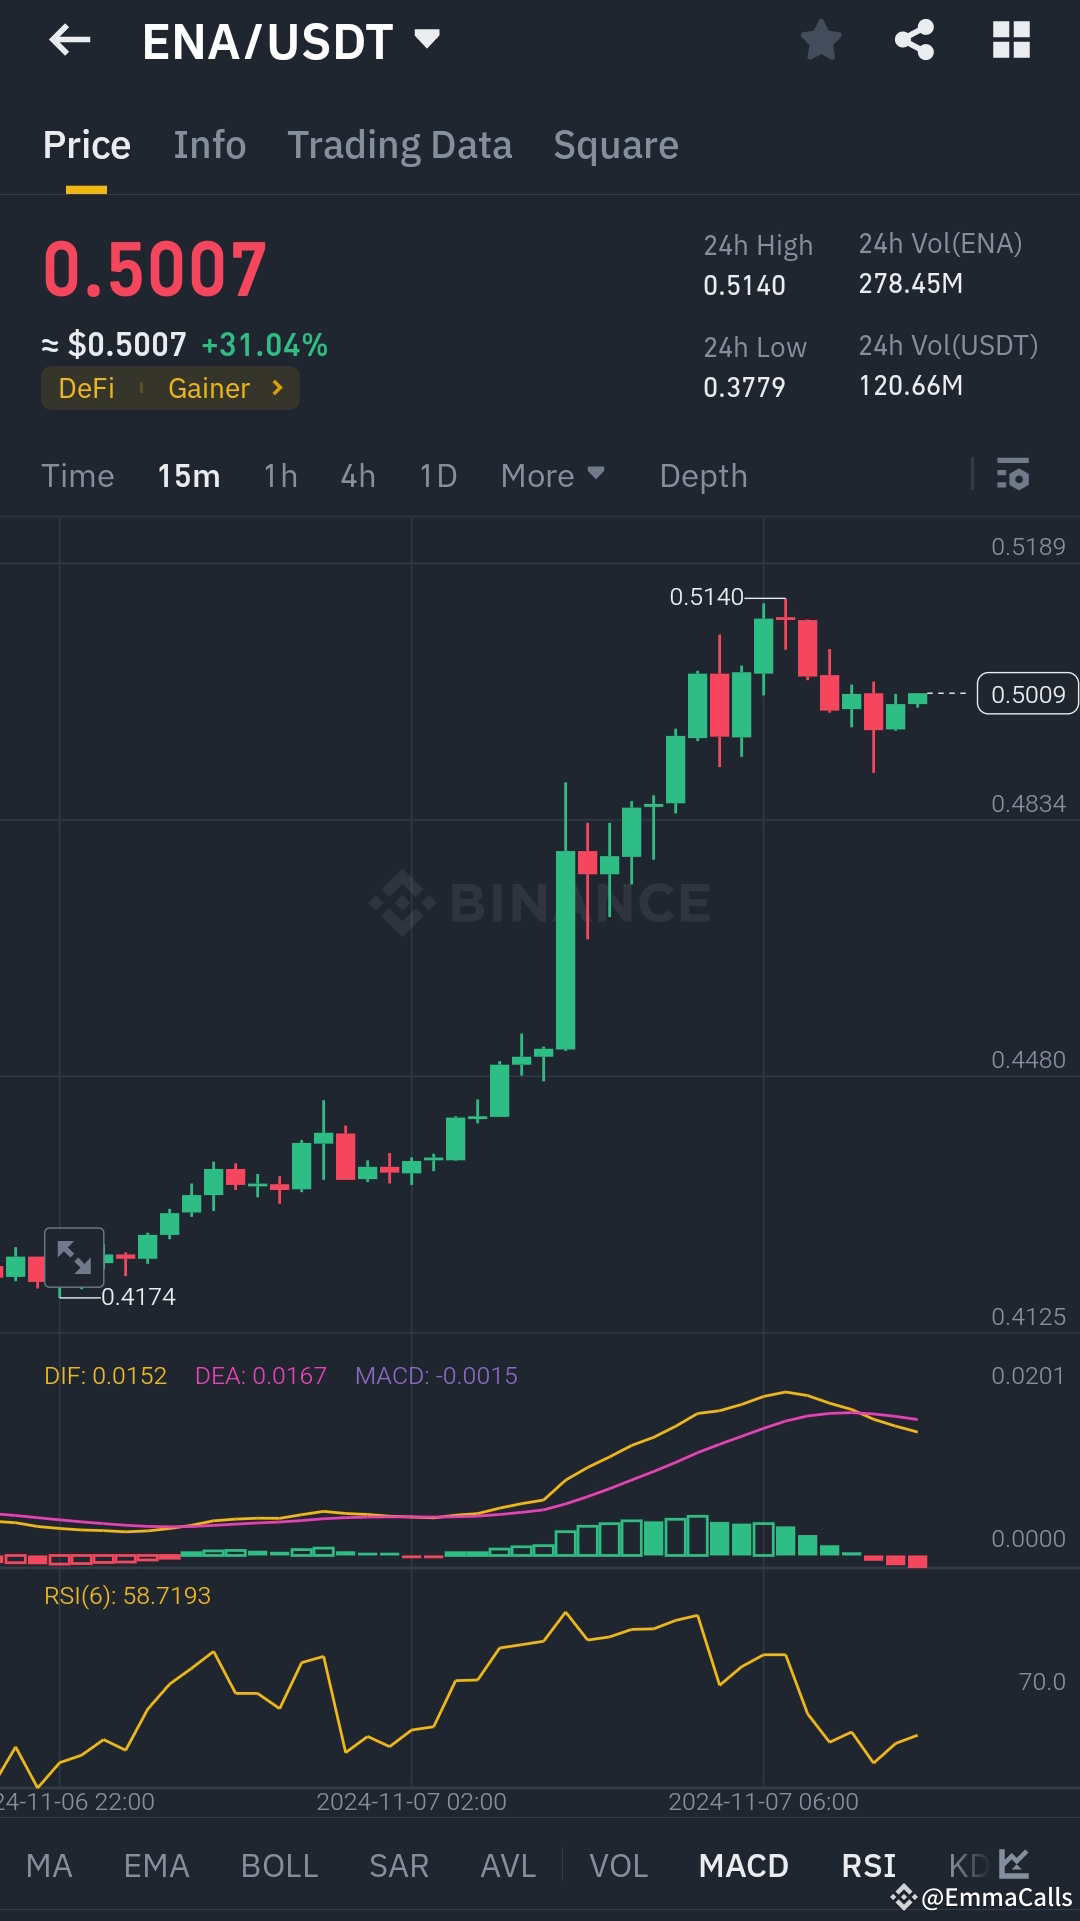Select the 1h timeframe
Image resolution: width=1080 pixels, height=1921 pixels.
pos(279,475)
